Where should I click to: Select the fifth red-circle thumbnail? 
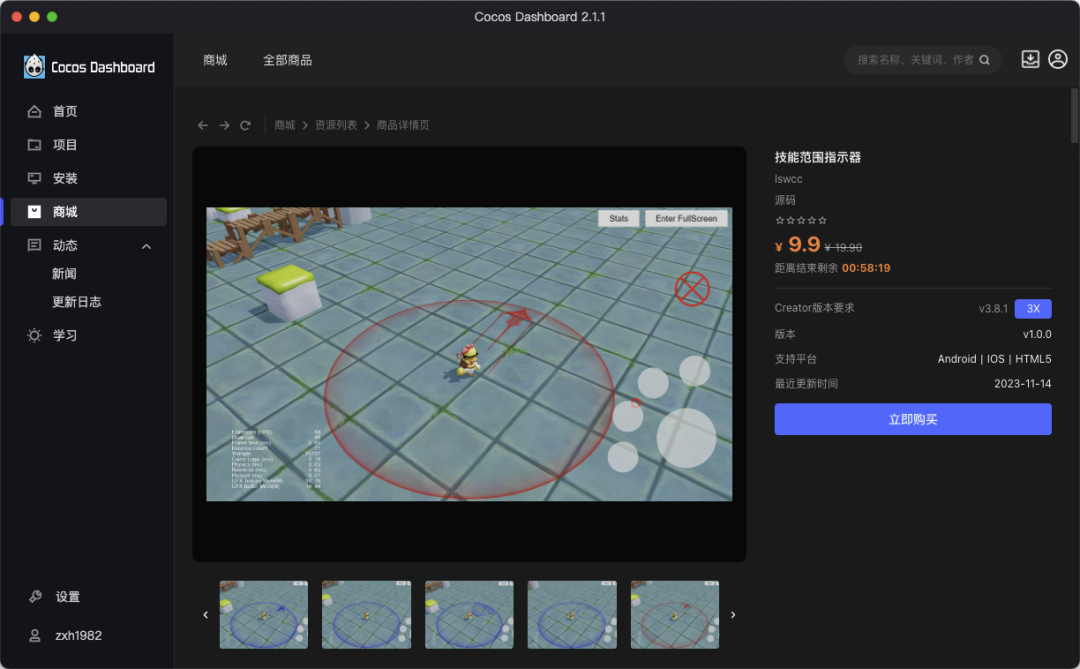[674, 615]
